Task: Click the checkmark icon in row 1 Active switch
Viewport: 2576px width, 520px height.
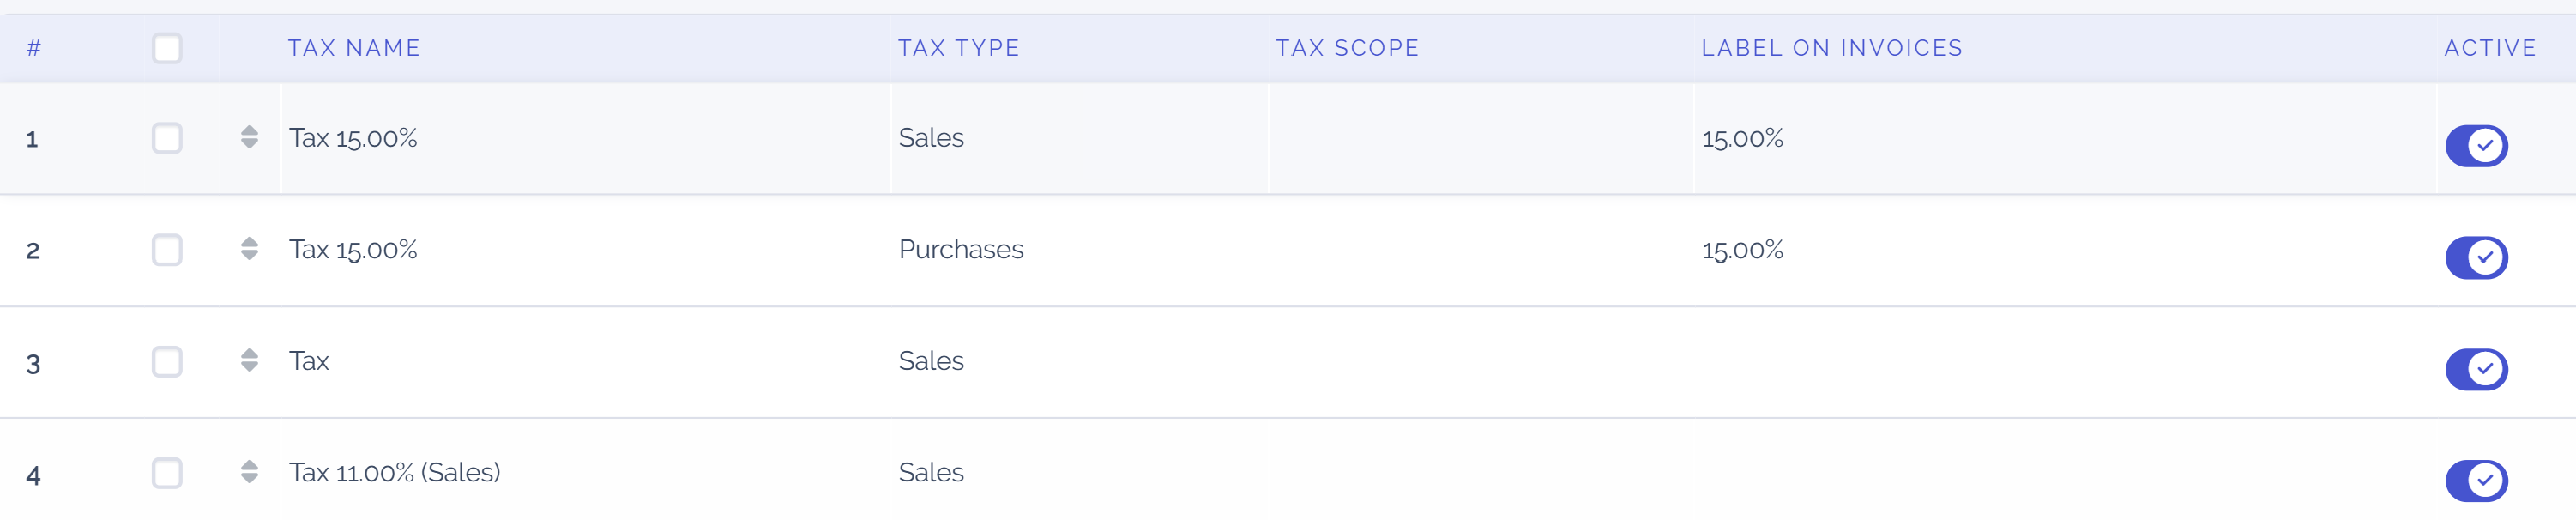Action: coord(2484,145)
